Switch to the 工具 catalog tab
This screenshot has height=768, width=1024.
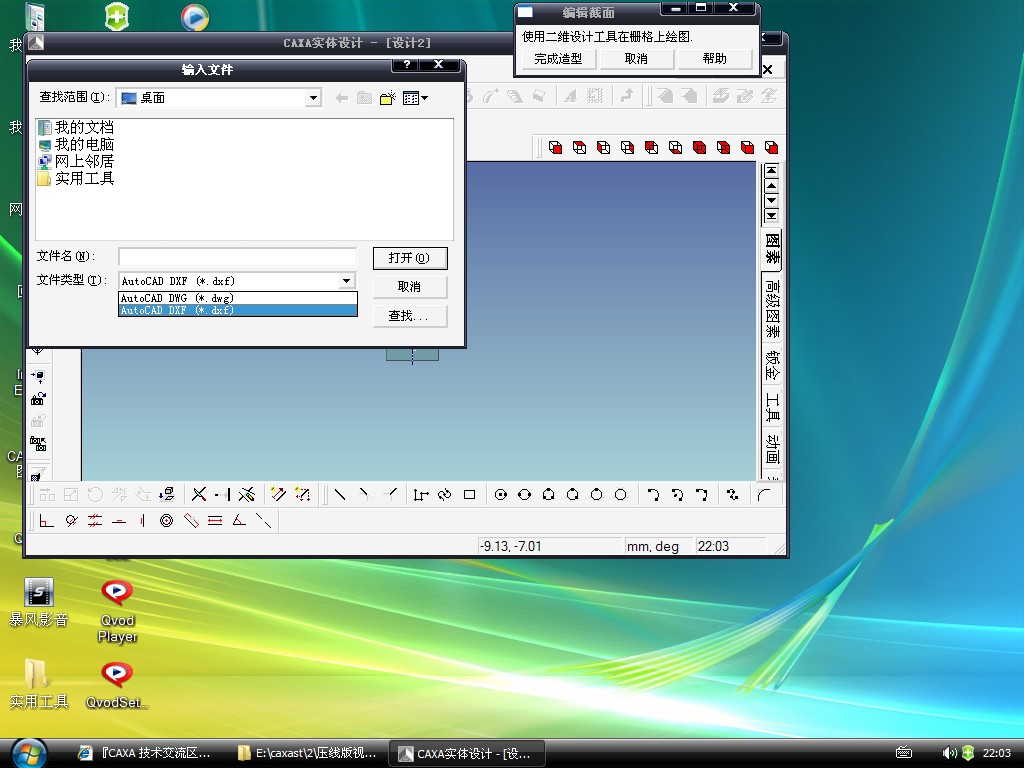tap(772, 407)
